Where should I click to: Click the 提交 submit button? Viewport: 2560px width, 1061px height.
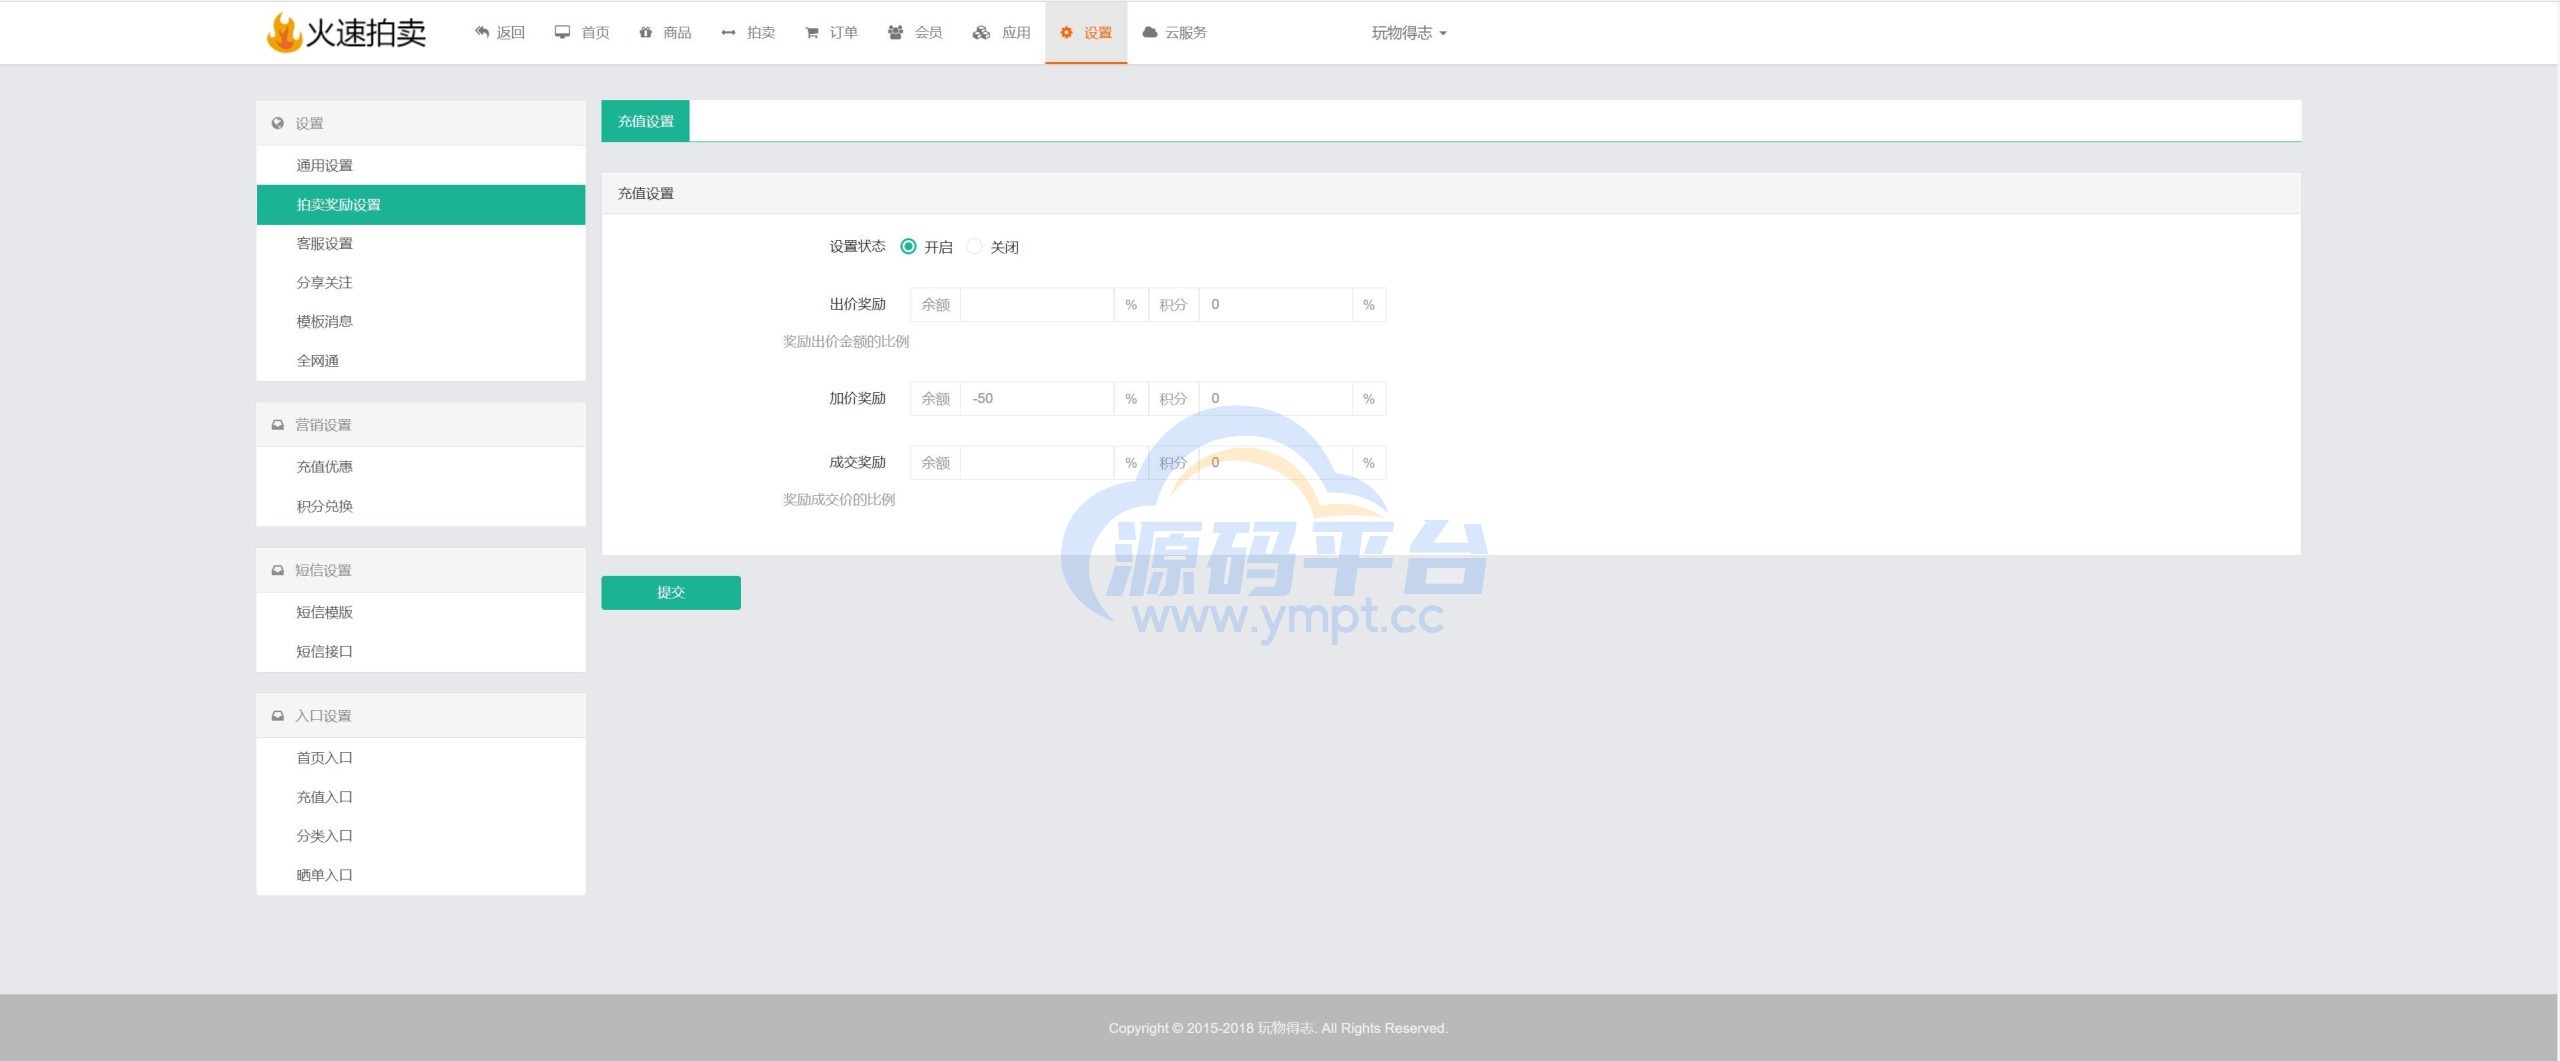[x=671, y=592]
